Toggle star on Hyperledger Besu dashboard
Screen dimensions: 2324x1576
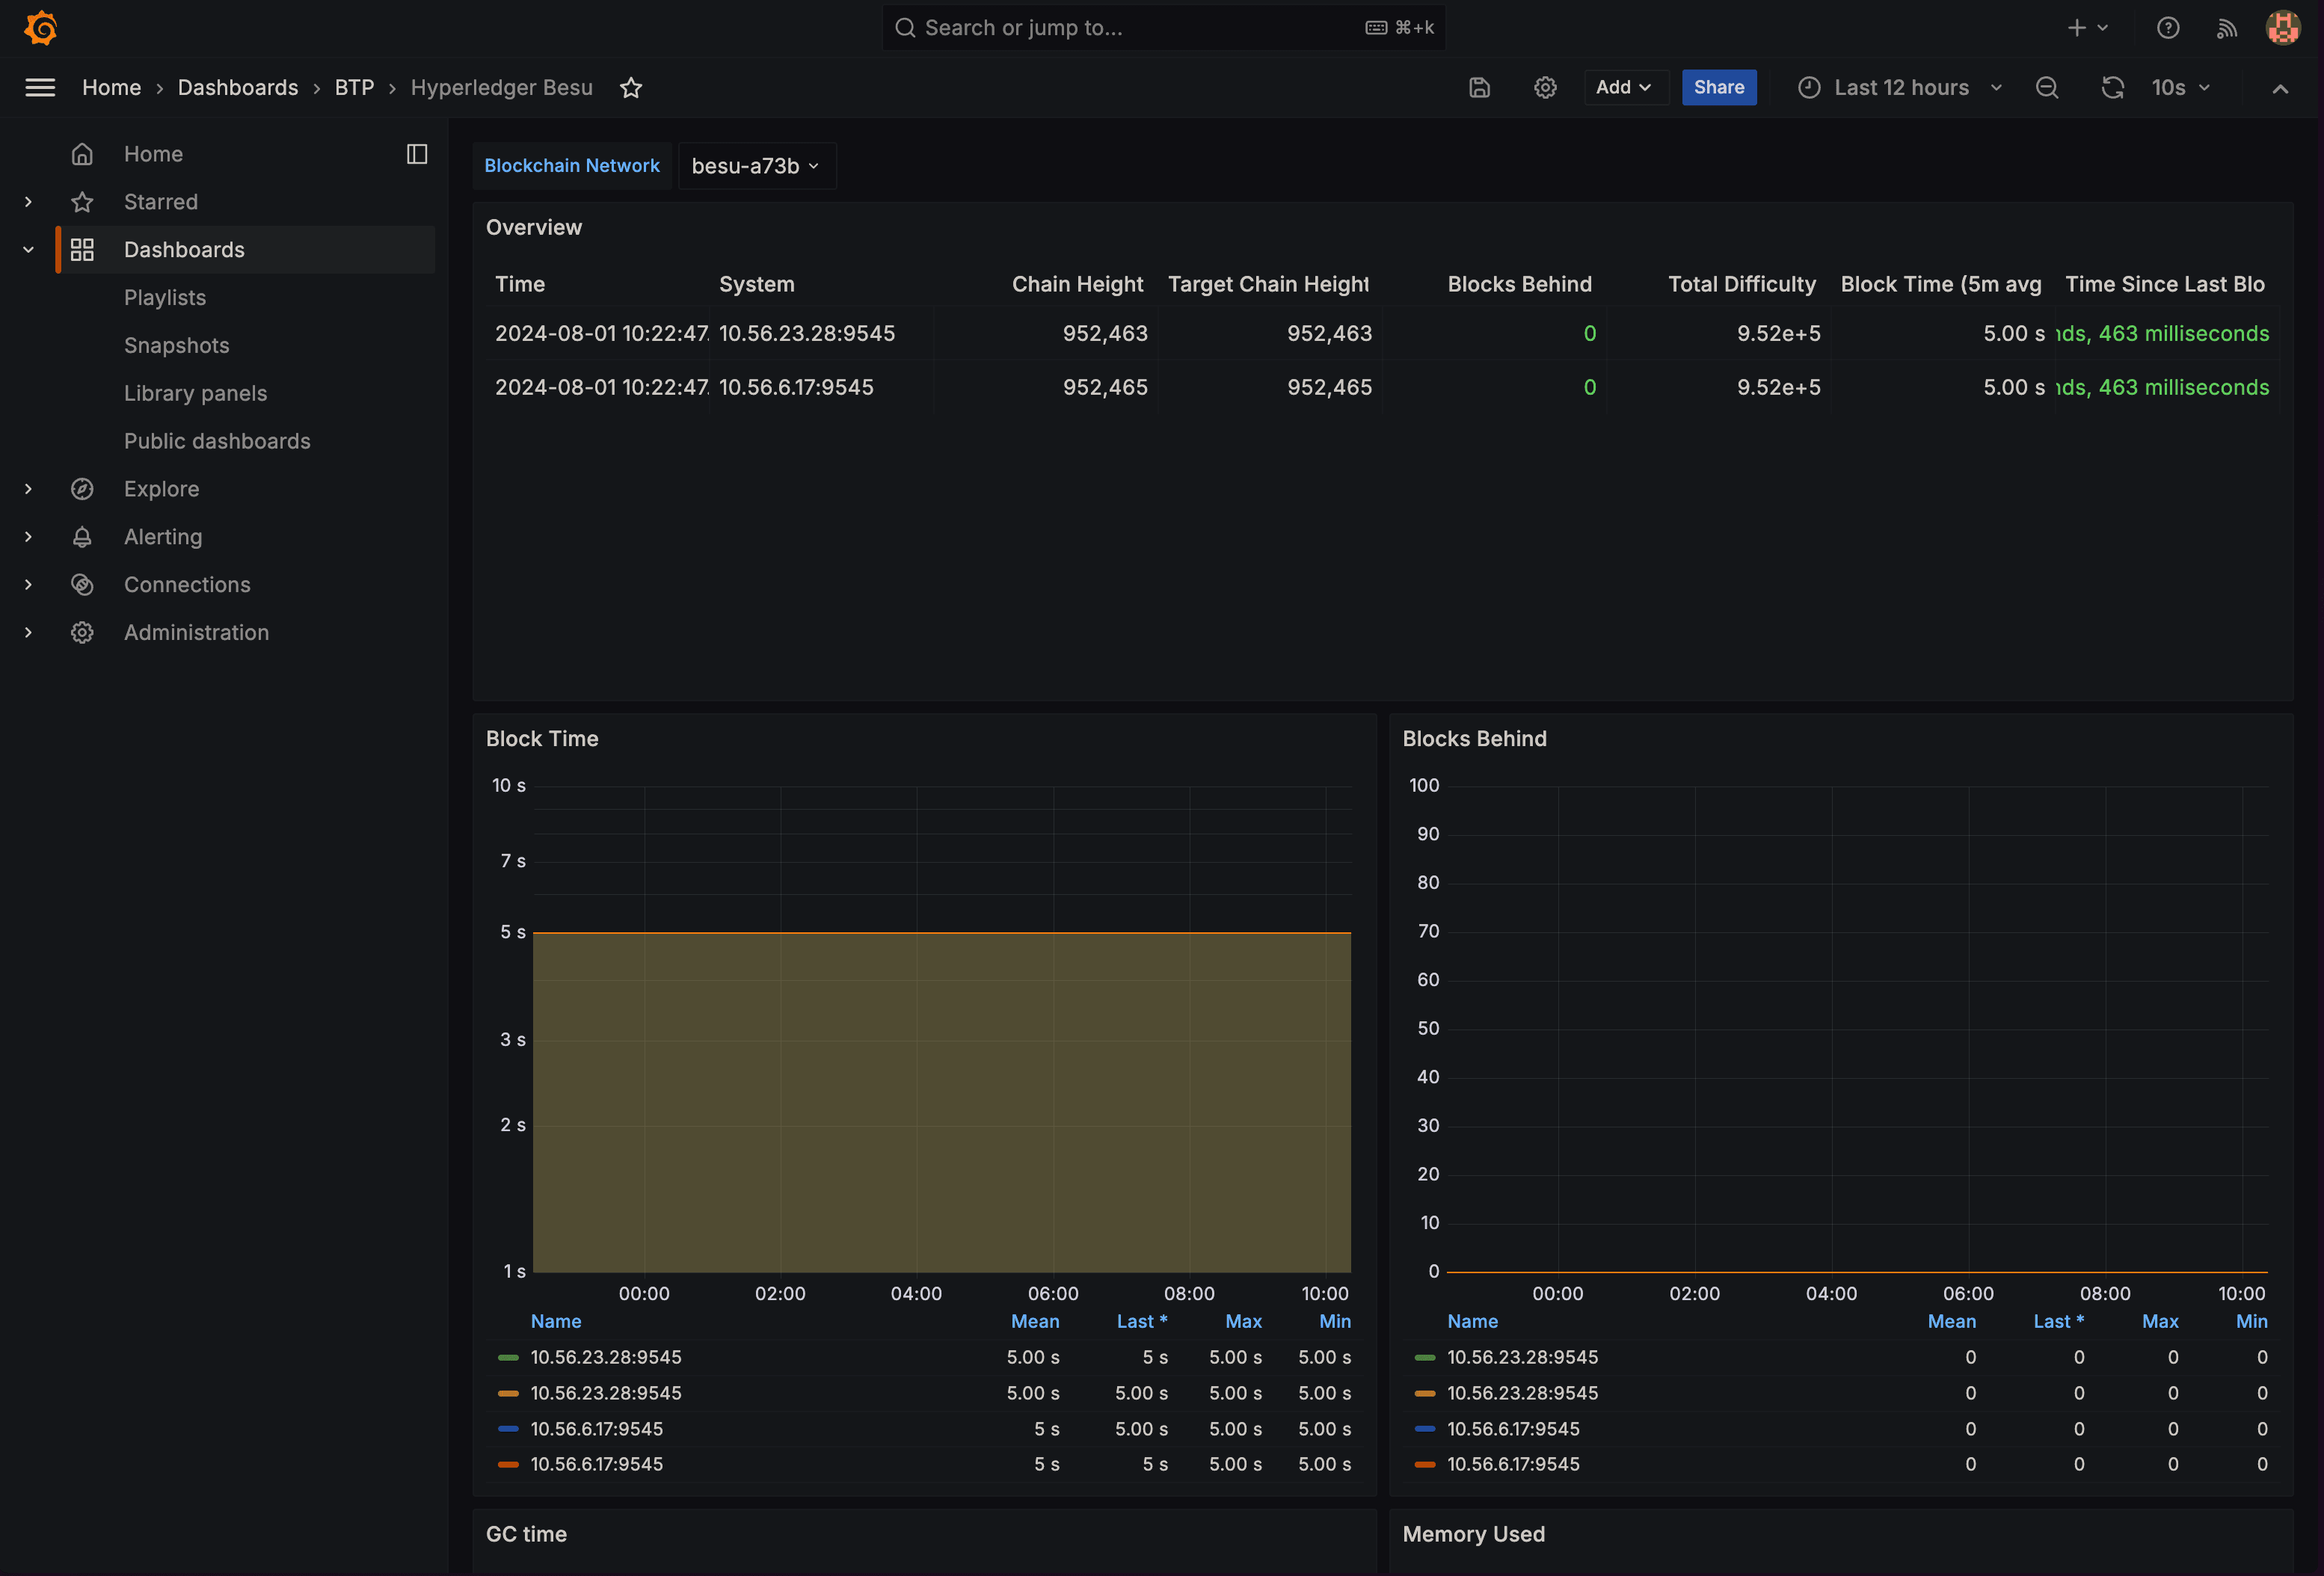(x=630, y=86)
